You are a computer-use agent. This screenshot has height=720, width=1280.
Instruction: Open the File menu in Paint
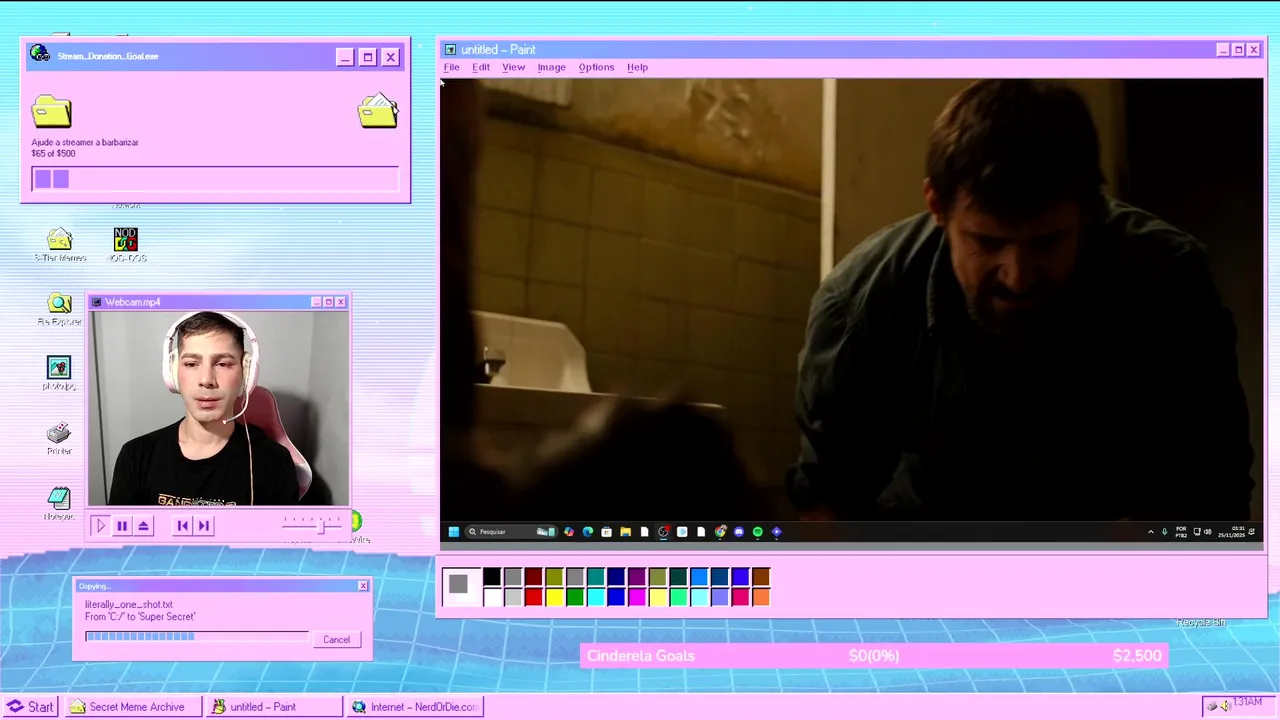(x=451, y=67)
